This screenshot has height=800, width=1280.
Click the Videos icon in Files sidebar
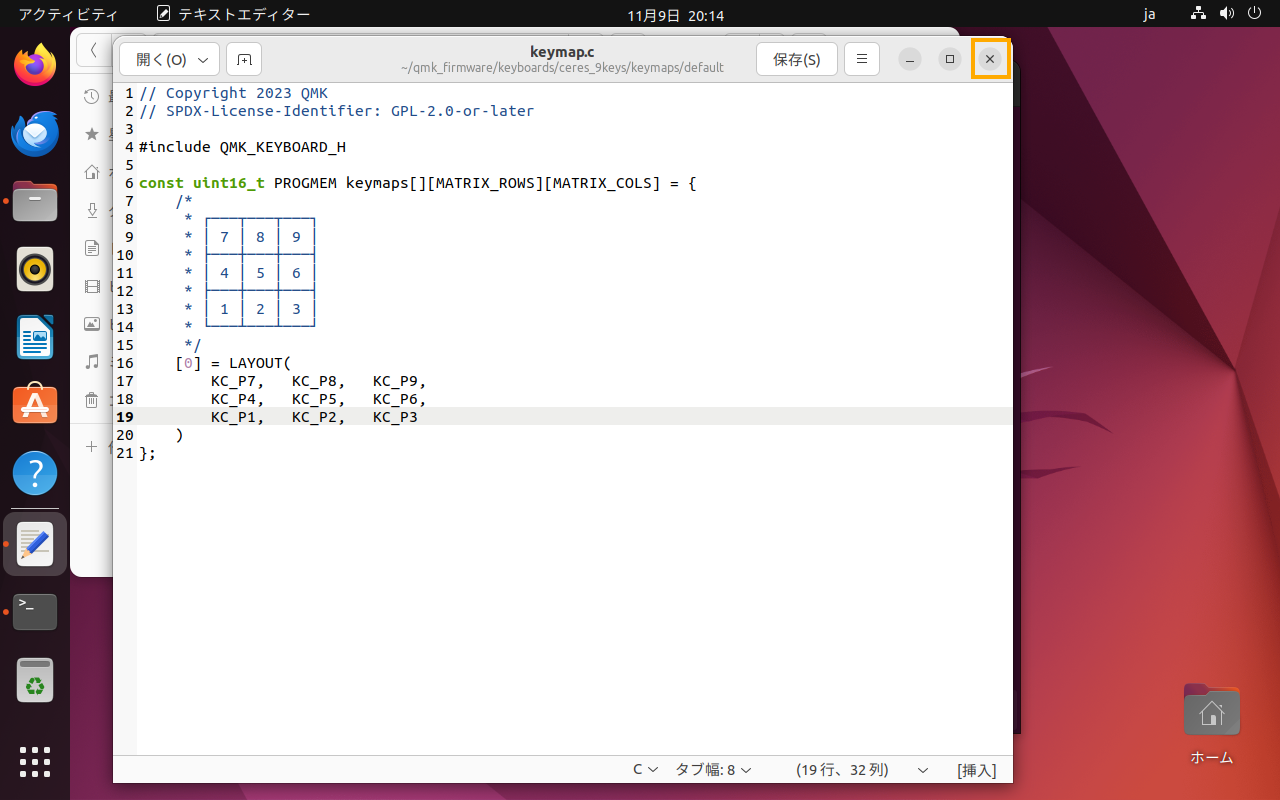coord(92,286)
